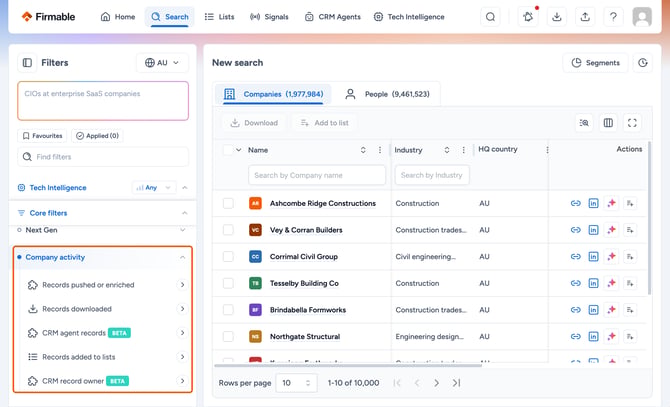Open website link for Northgate Structural
The image size is (670, 407).
pos(576,337)
